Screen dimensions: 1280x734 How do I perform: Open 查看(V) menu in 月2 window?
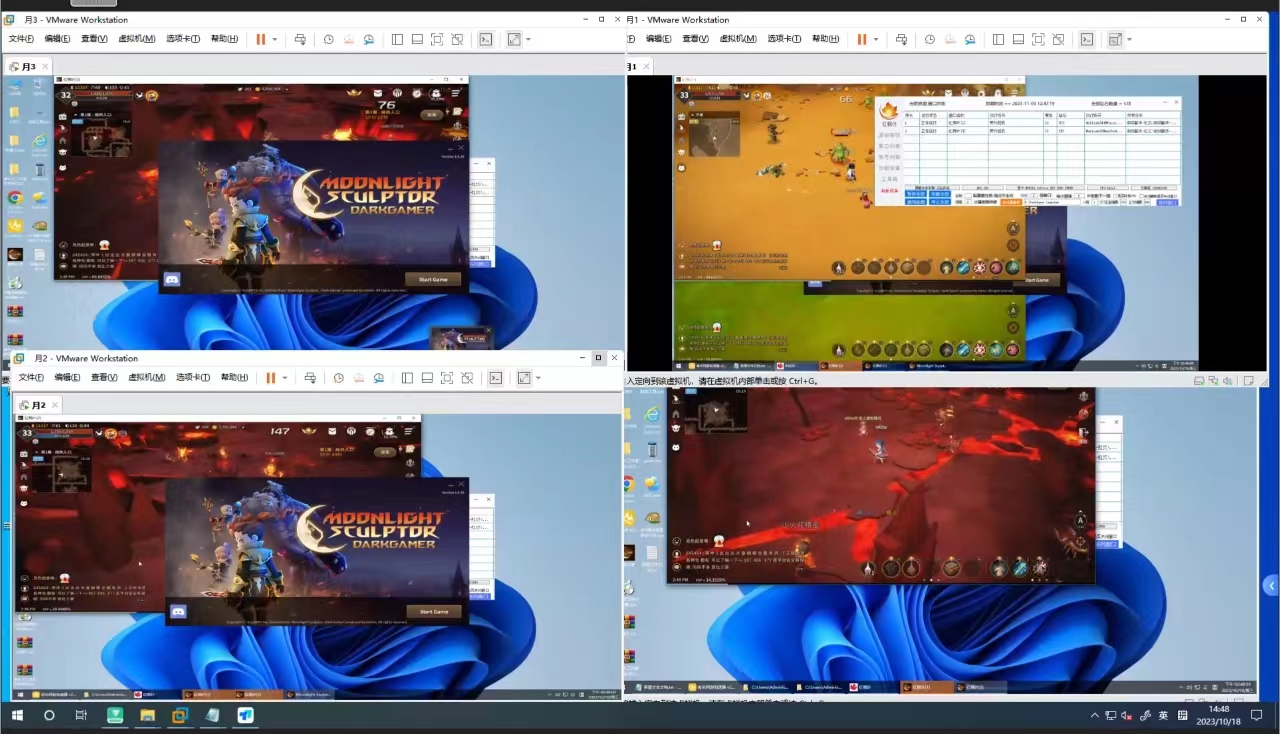coord(106,378)
